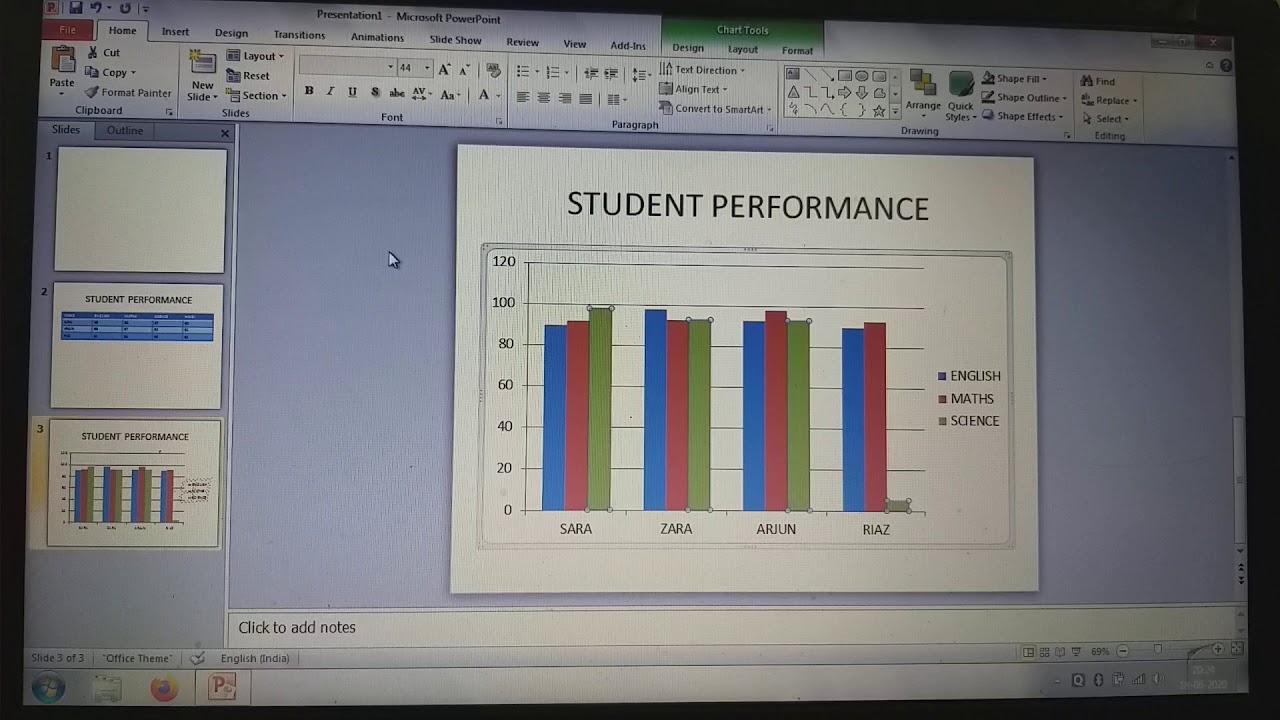Toggle Italic formatting
This screenshot has width=1280, height=720.
(330, 92)
